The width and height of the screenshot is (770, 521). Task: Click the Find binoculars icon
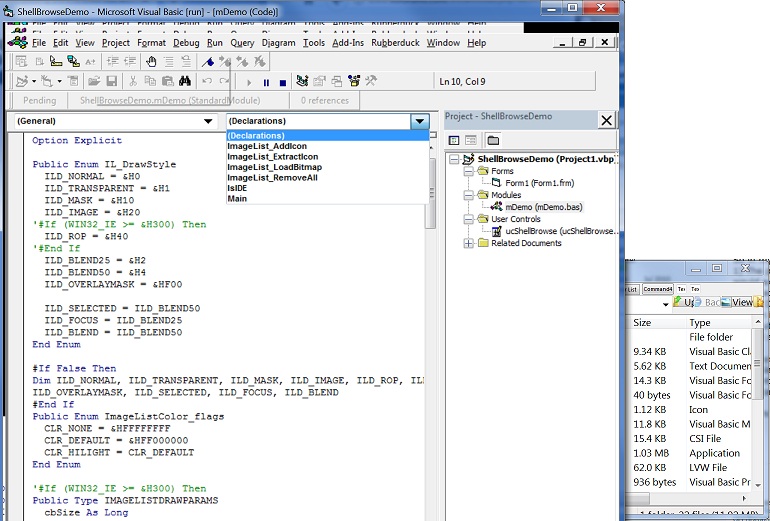[x=185, y=82]
